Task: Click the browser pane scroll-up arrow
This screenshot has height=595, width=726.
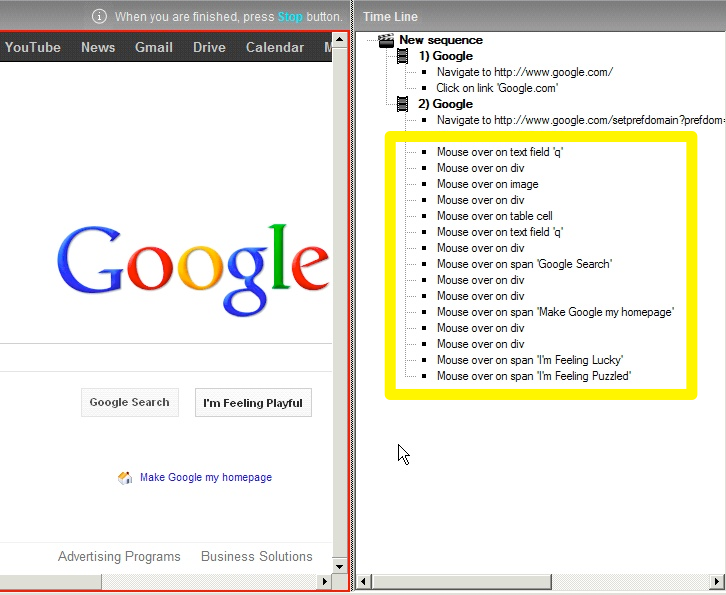Action: click(x=340, y=39)
